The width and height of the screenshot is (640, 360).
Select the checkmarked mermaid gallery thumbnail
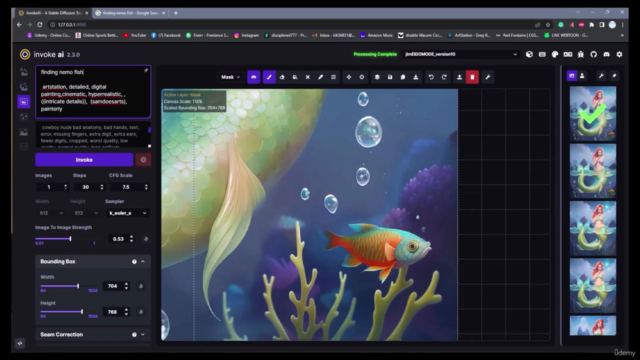coord(593,113)
